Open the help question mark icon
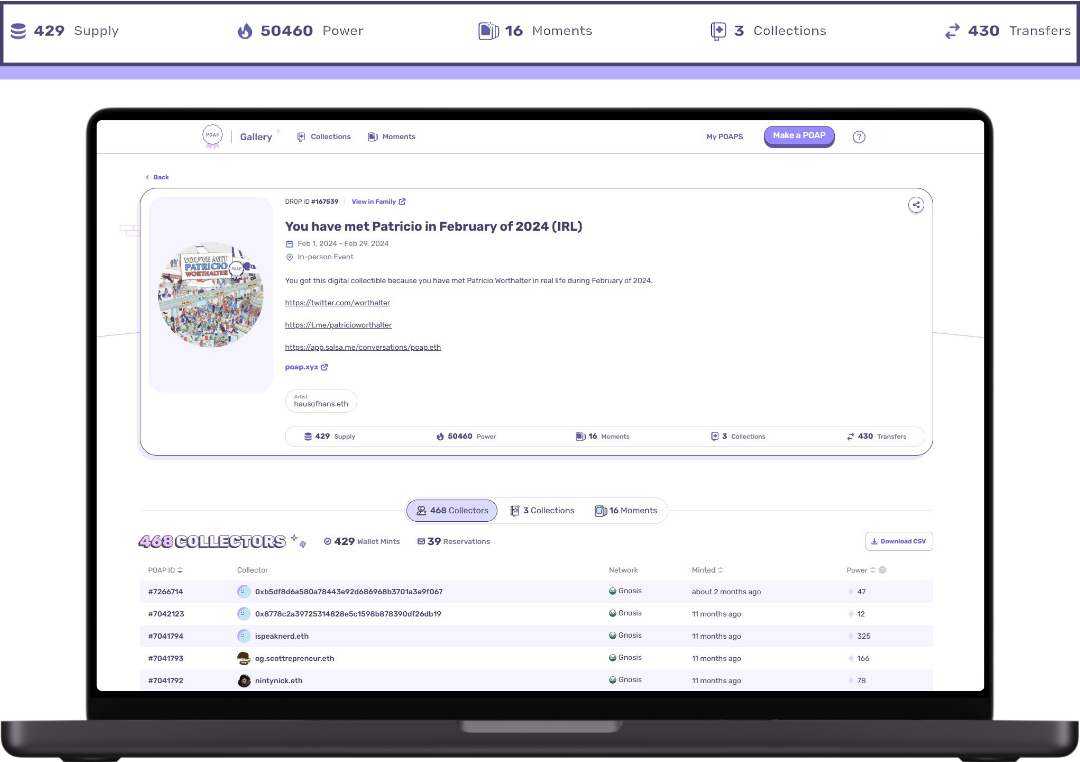The width and height of the screenshot is (1080, 762). point(858,137)
